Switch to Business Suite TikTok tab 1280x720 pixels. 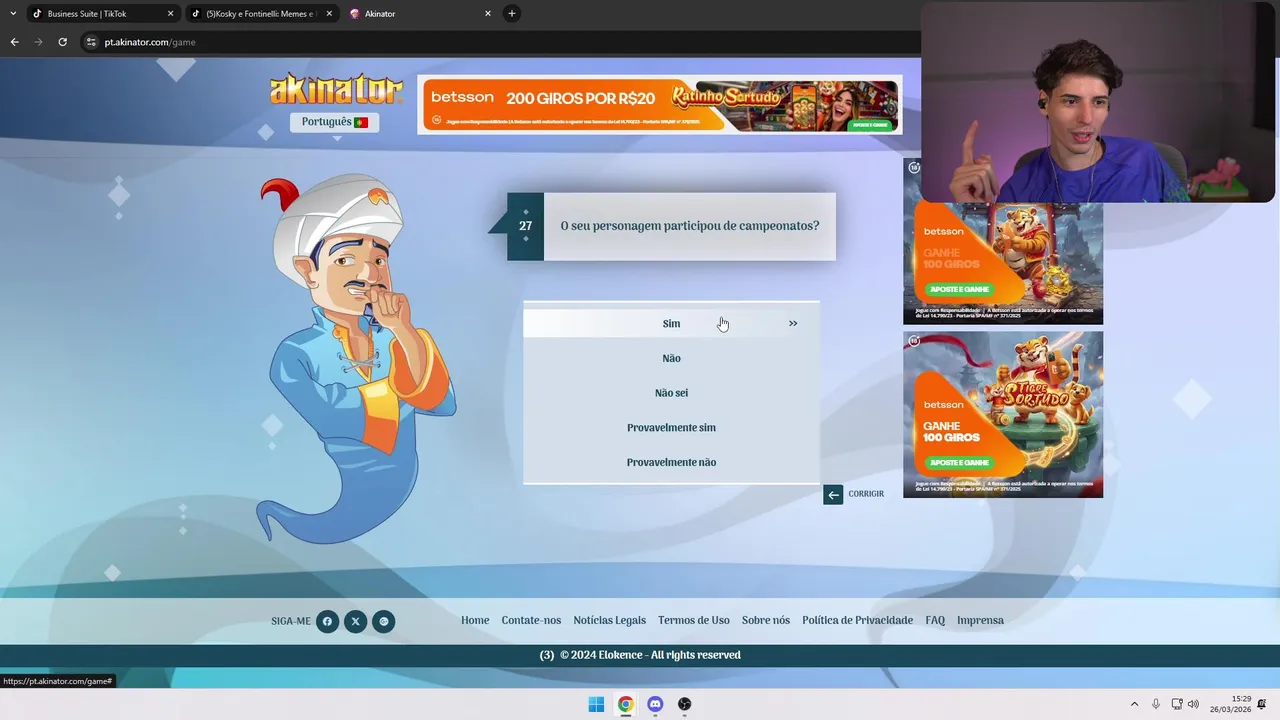pos(102,14)
